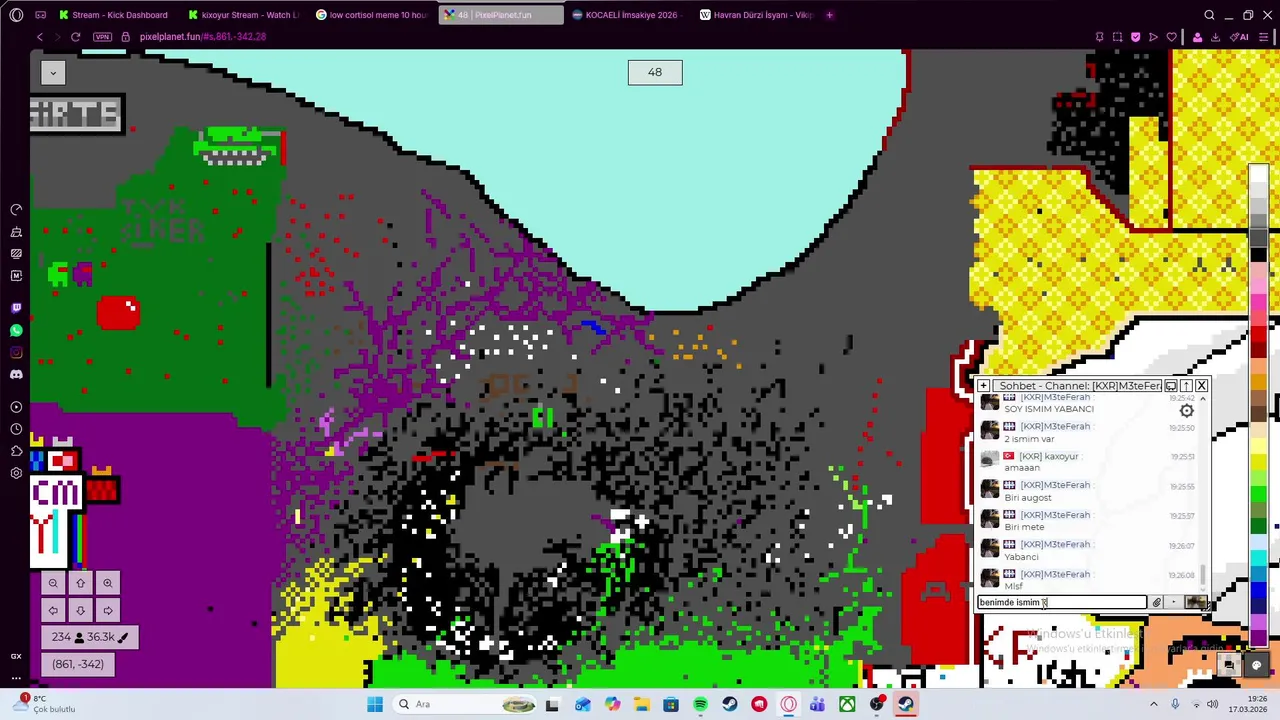1280x720 pixels.
Task: Toggle the VPN badge in address bar
Action: point(102,37)
